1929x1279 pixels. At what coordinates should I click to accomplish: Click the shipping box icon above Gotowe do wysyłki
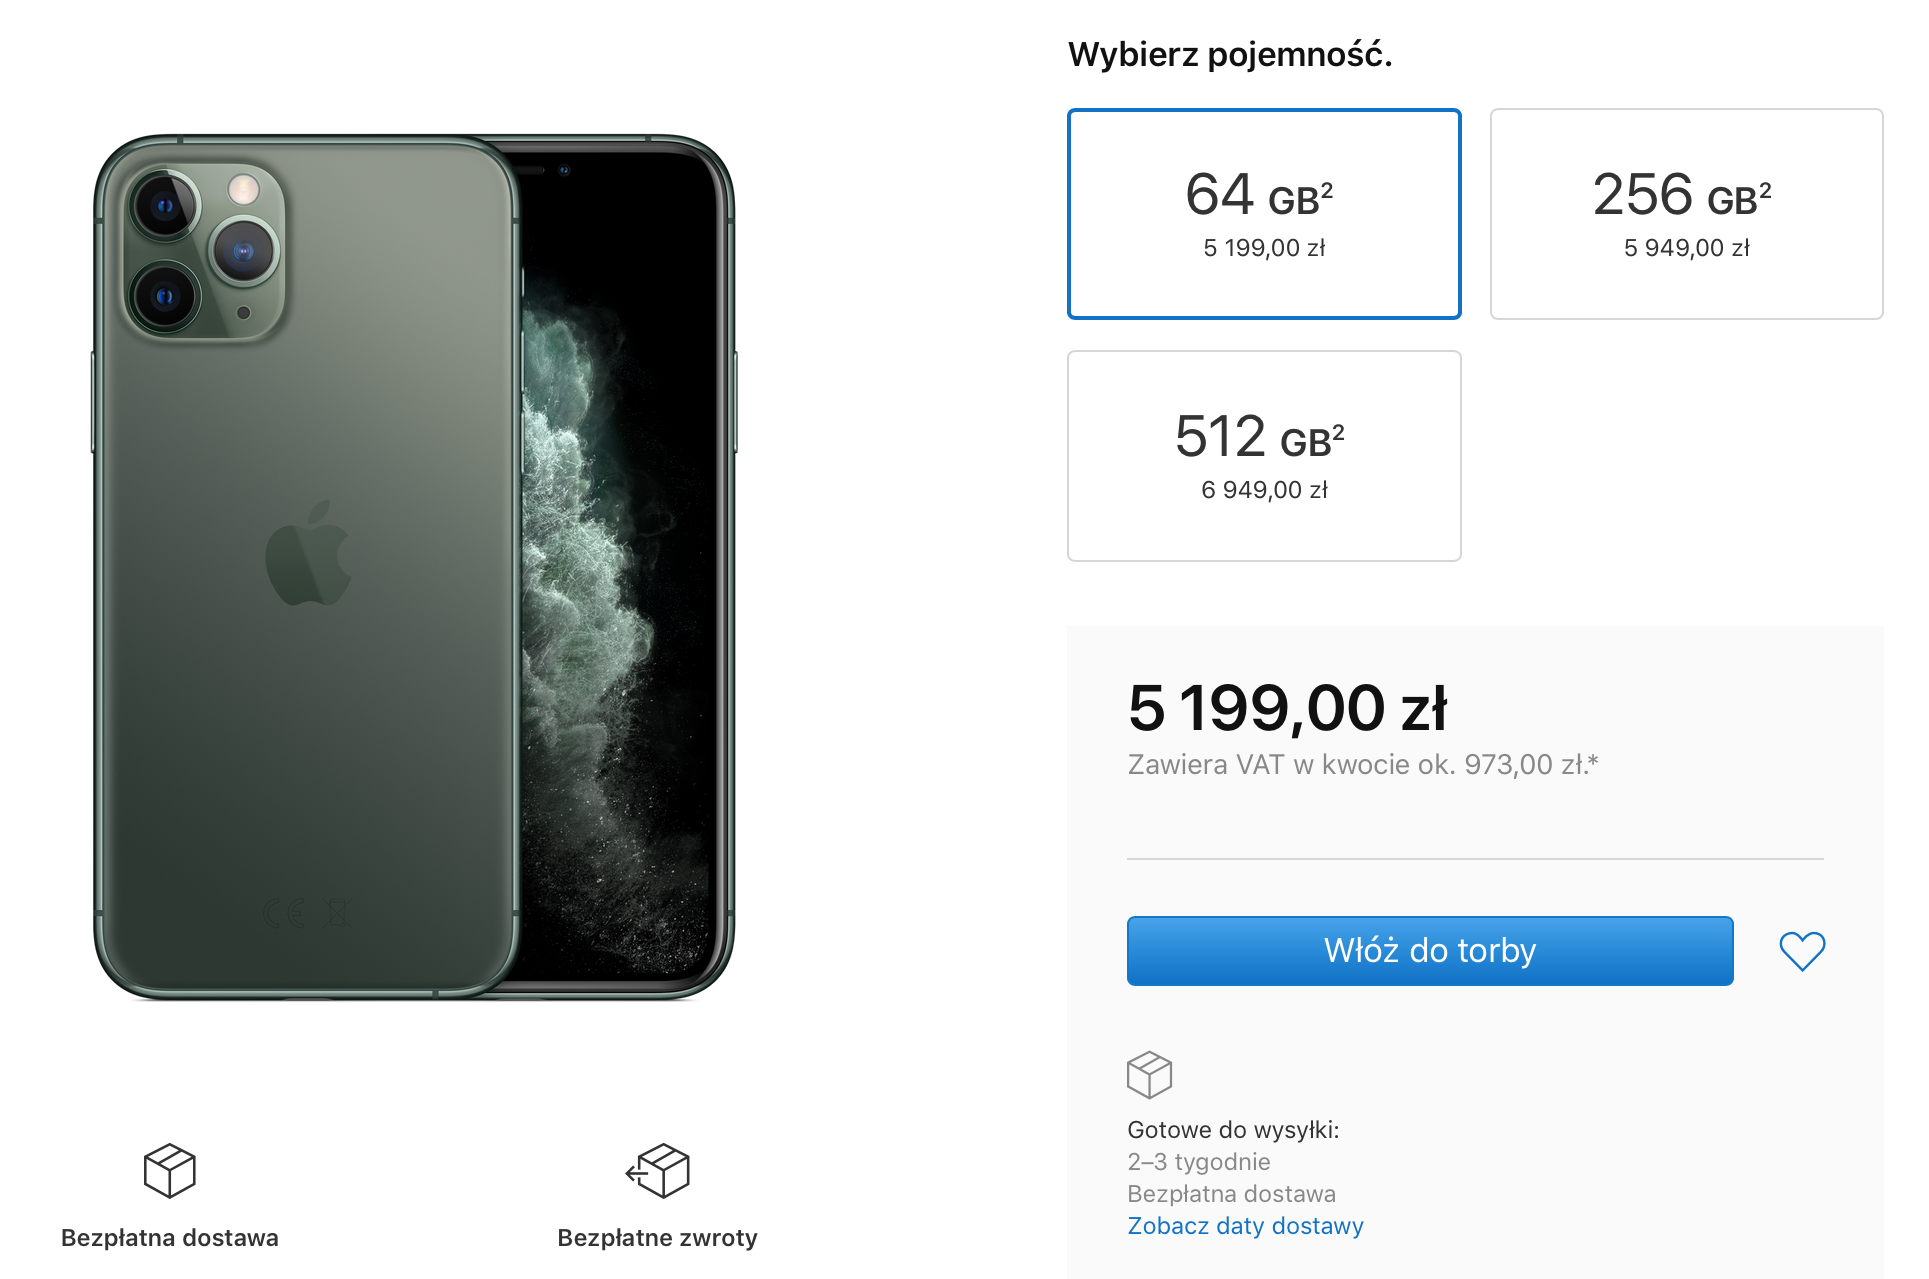coord(1149,1075)
